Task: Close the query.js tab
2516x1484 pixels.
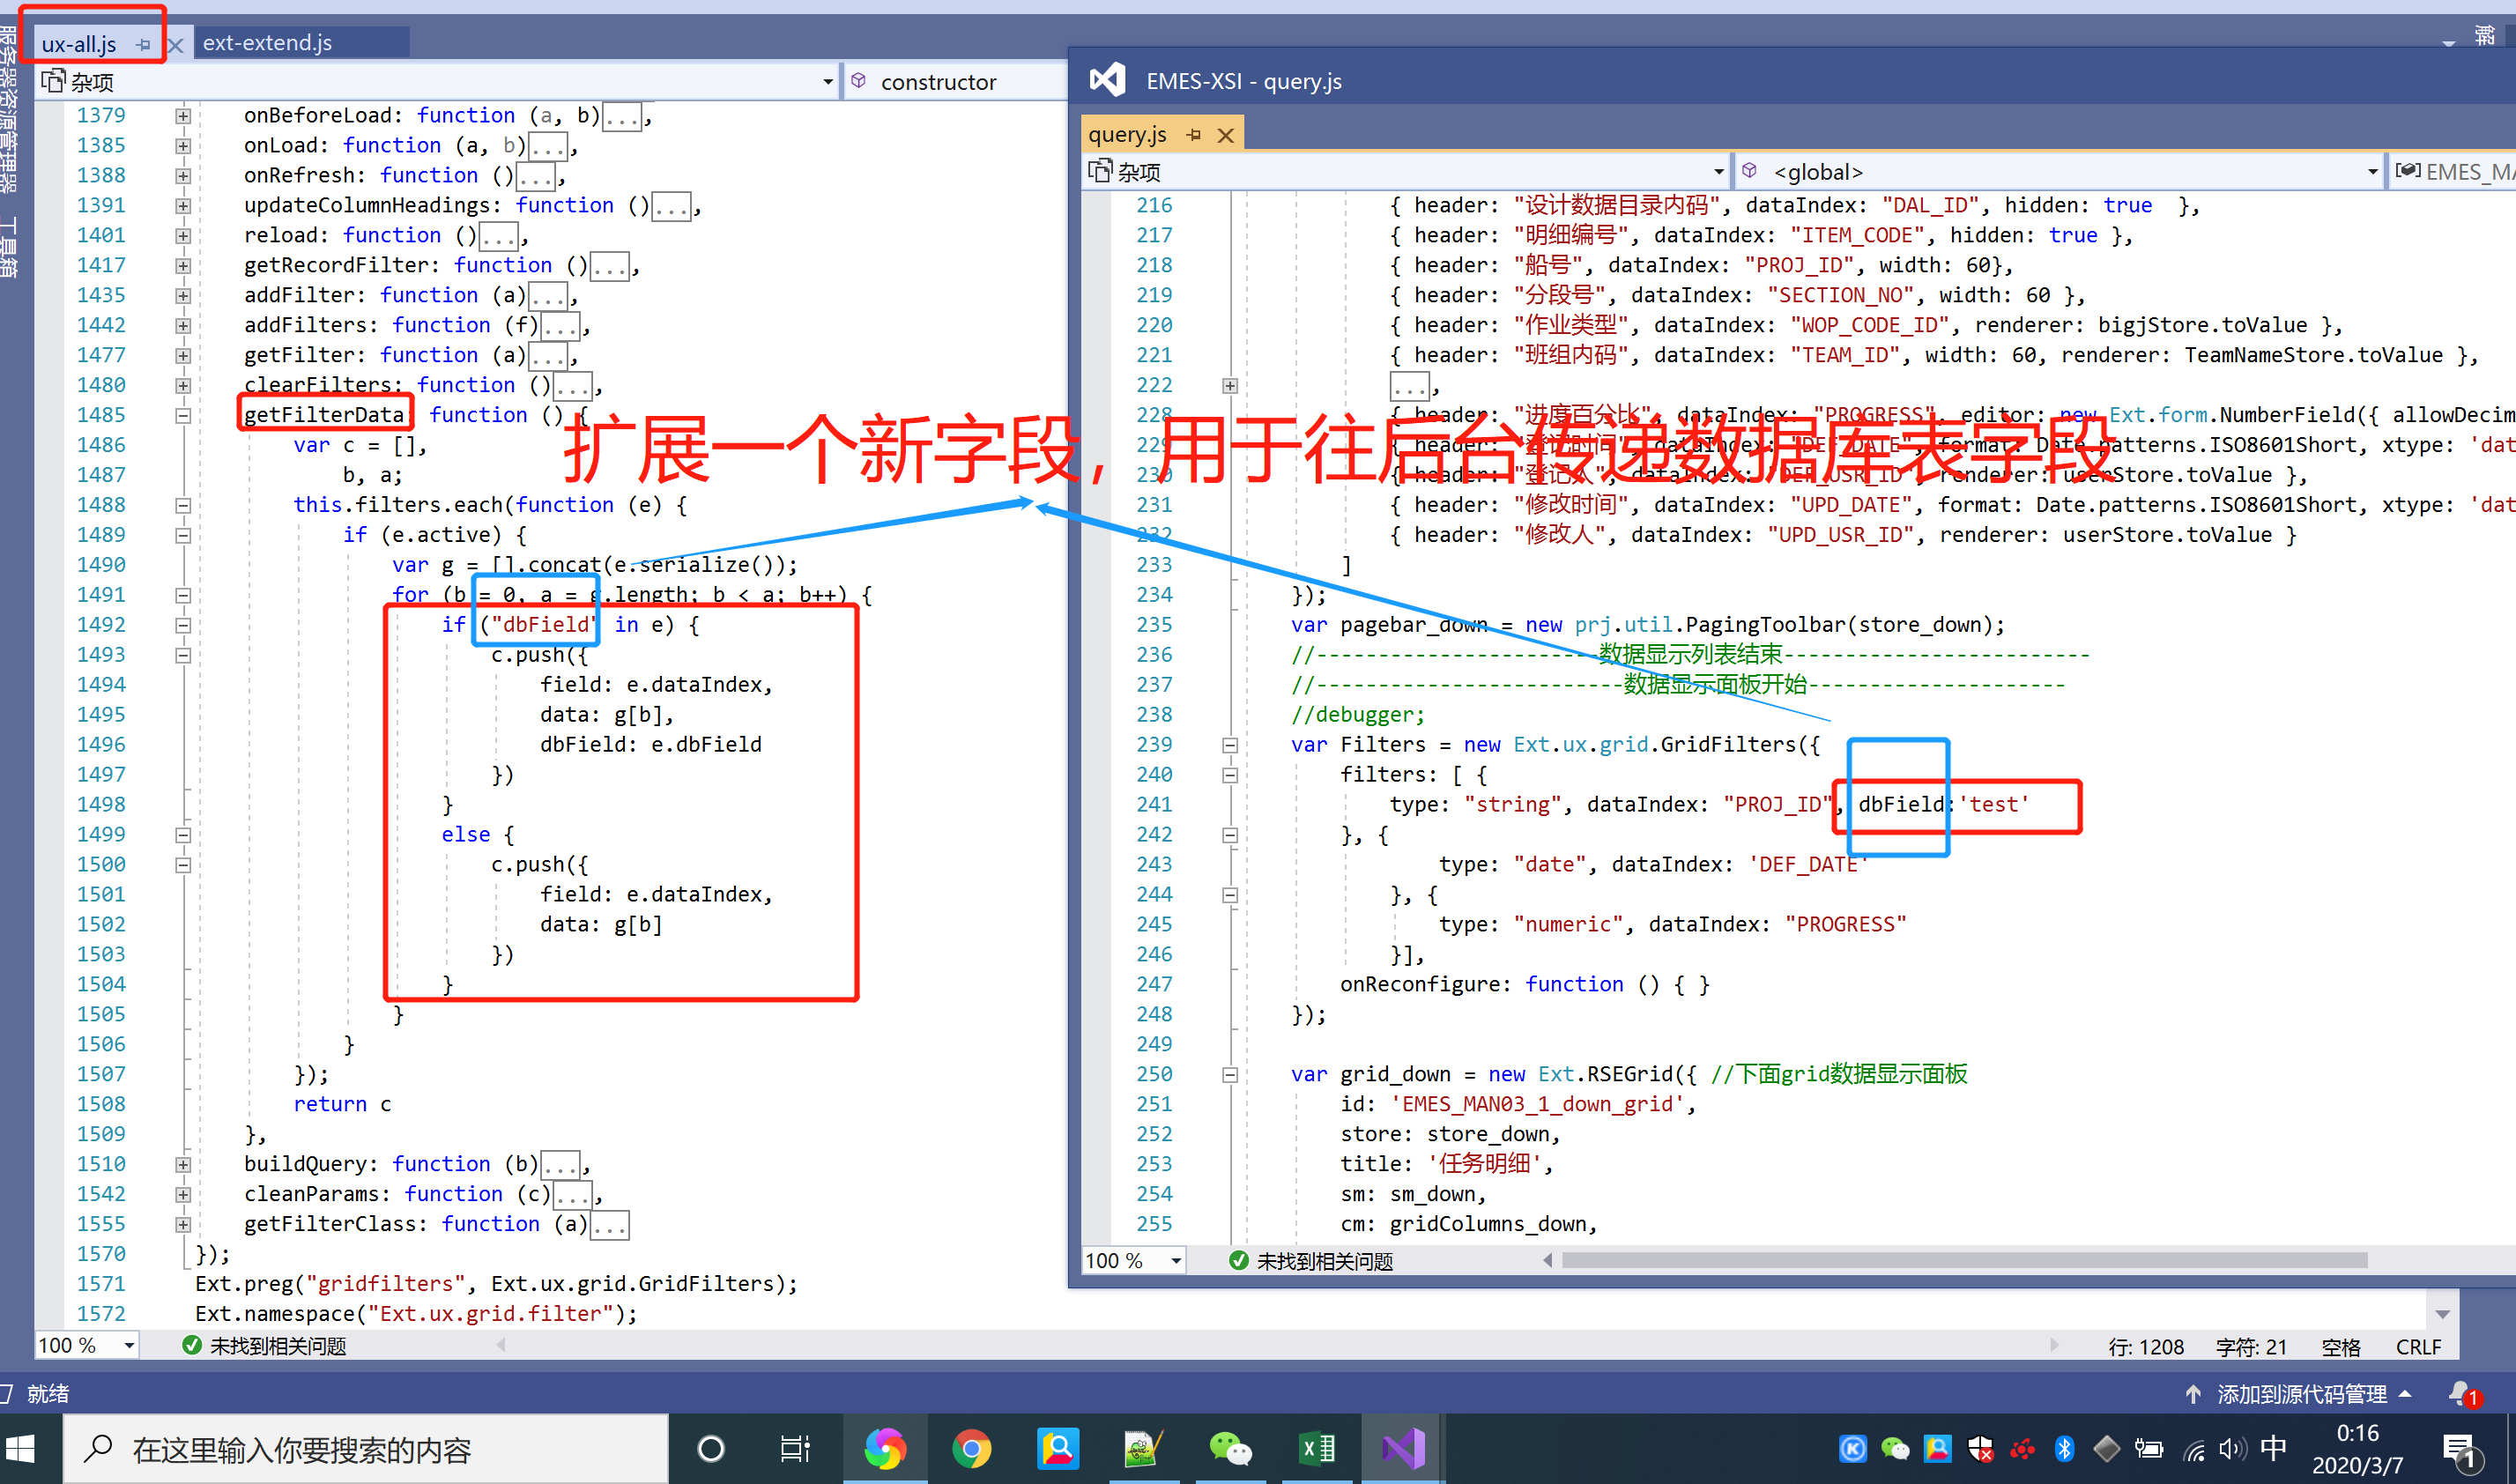Action: (1226, 135)
